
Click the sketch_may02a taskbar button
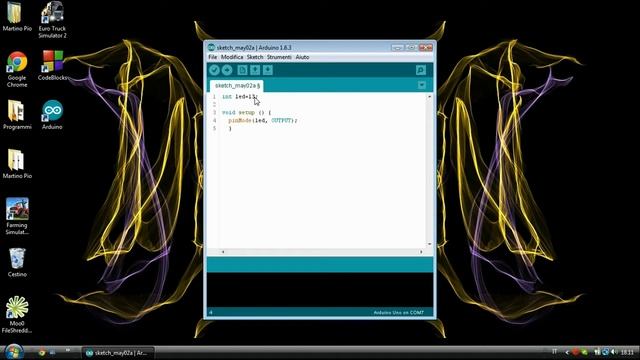tap(118, 353)
